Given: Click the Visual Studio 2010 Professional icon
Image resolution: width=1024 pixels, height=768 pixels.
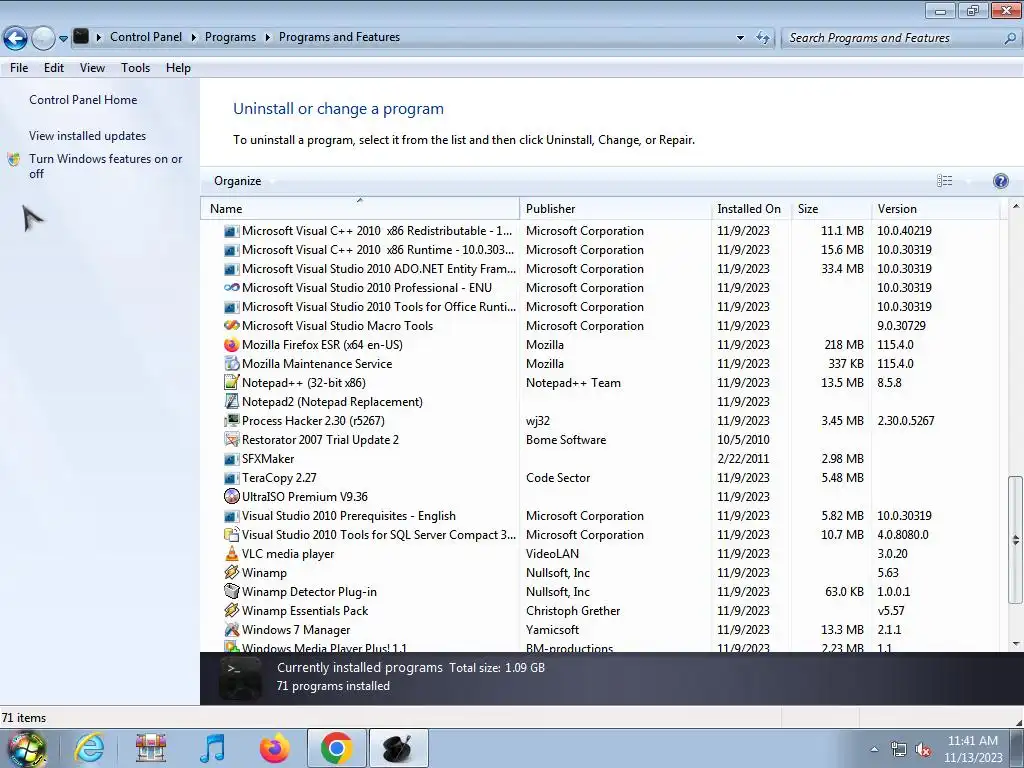Looking at the screenshot, I should pos(231,287).
